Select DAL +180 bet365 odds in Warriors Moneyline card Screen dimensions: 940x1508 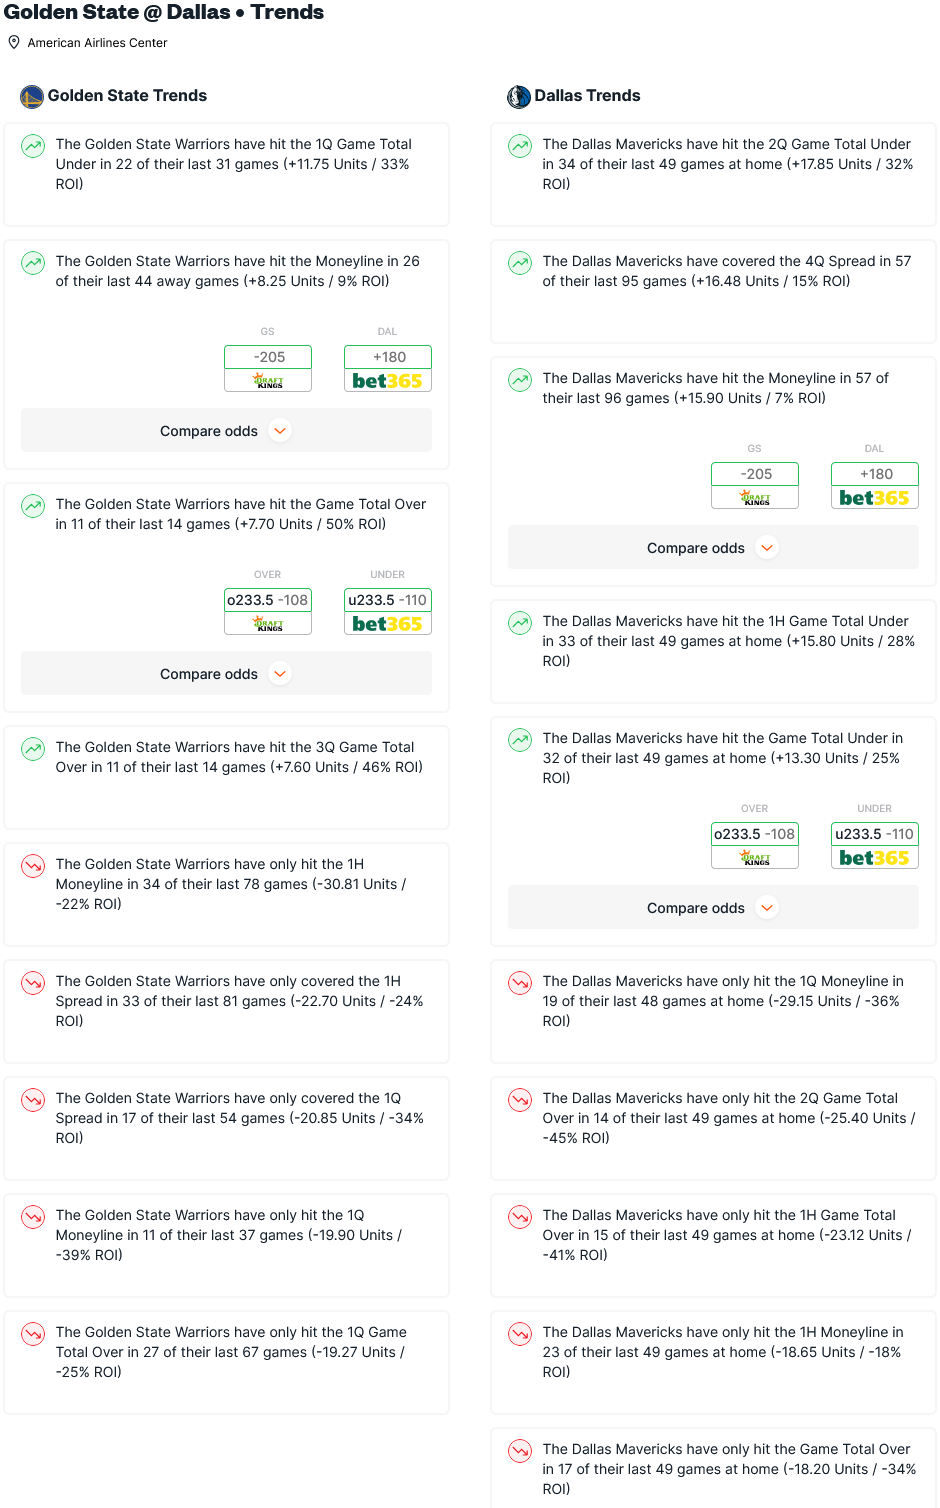click(388, 368)
